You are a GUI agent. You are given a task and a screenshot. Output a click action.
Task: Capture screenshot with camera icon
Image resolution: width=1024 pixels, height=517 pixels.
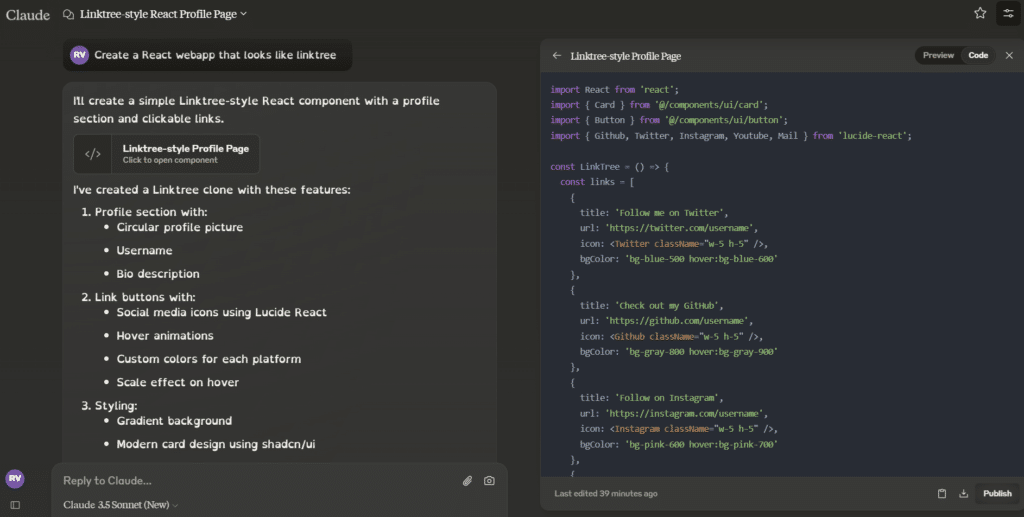489,481
